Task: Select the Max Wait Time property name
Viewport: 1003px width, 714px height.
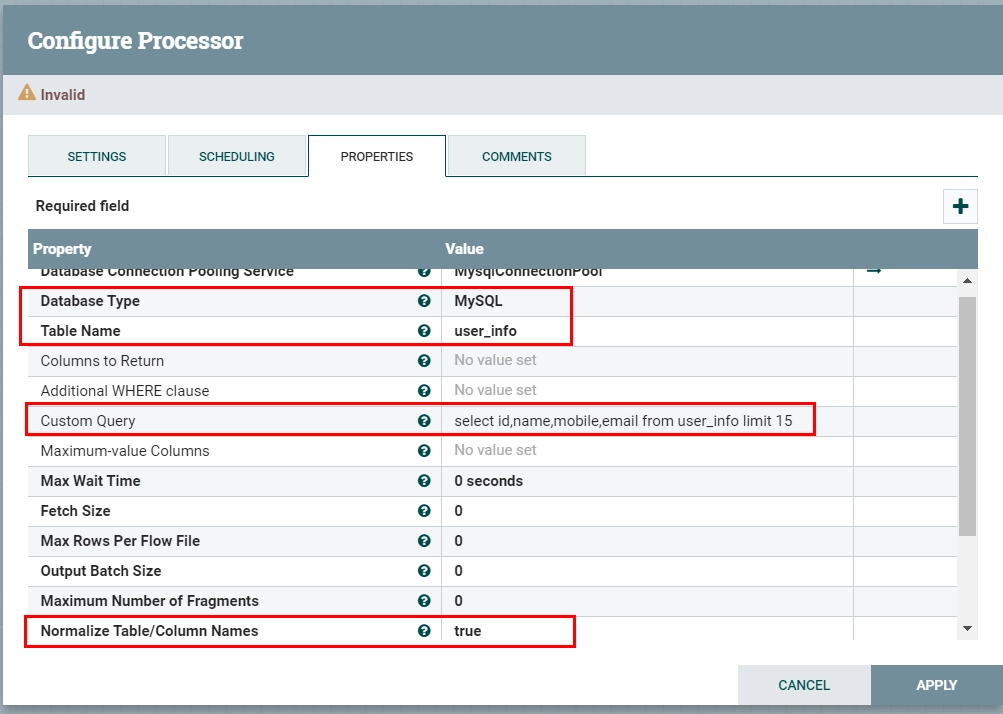Action: (x=91, y=480)
